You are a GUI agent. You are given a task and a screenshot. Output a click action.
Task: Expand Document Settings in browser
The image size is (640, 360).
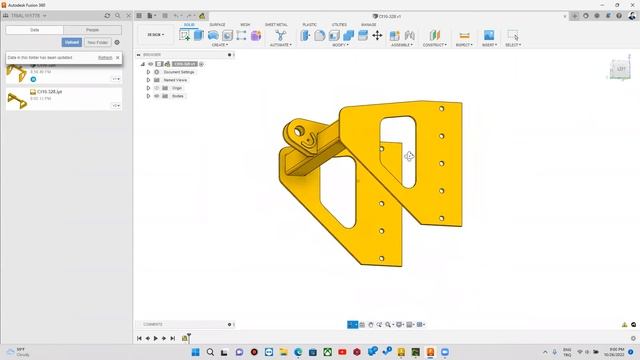coord(149,72)
